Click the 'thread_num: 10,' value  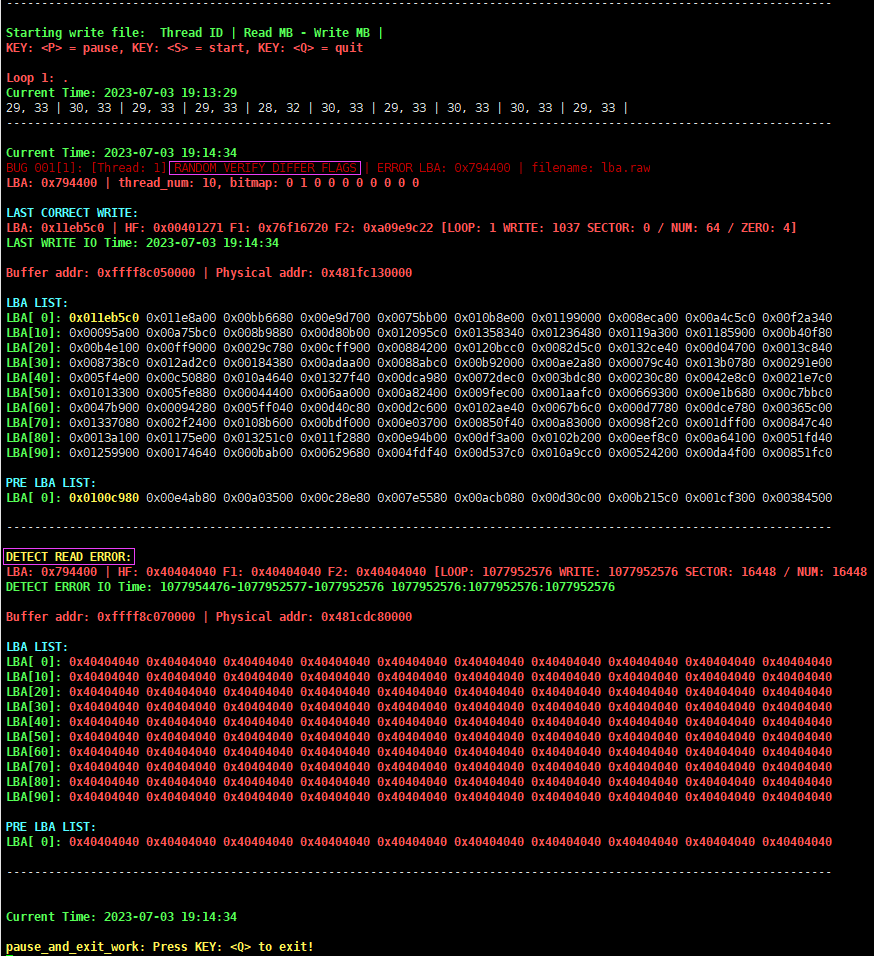click(x=171, y=183)
